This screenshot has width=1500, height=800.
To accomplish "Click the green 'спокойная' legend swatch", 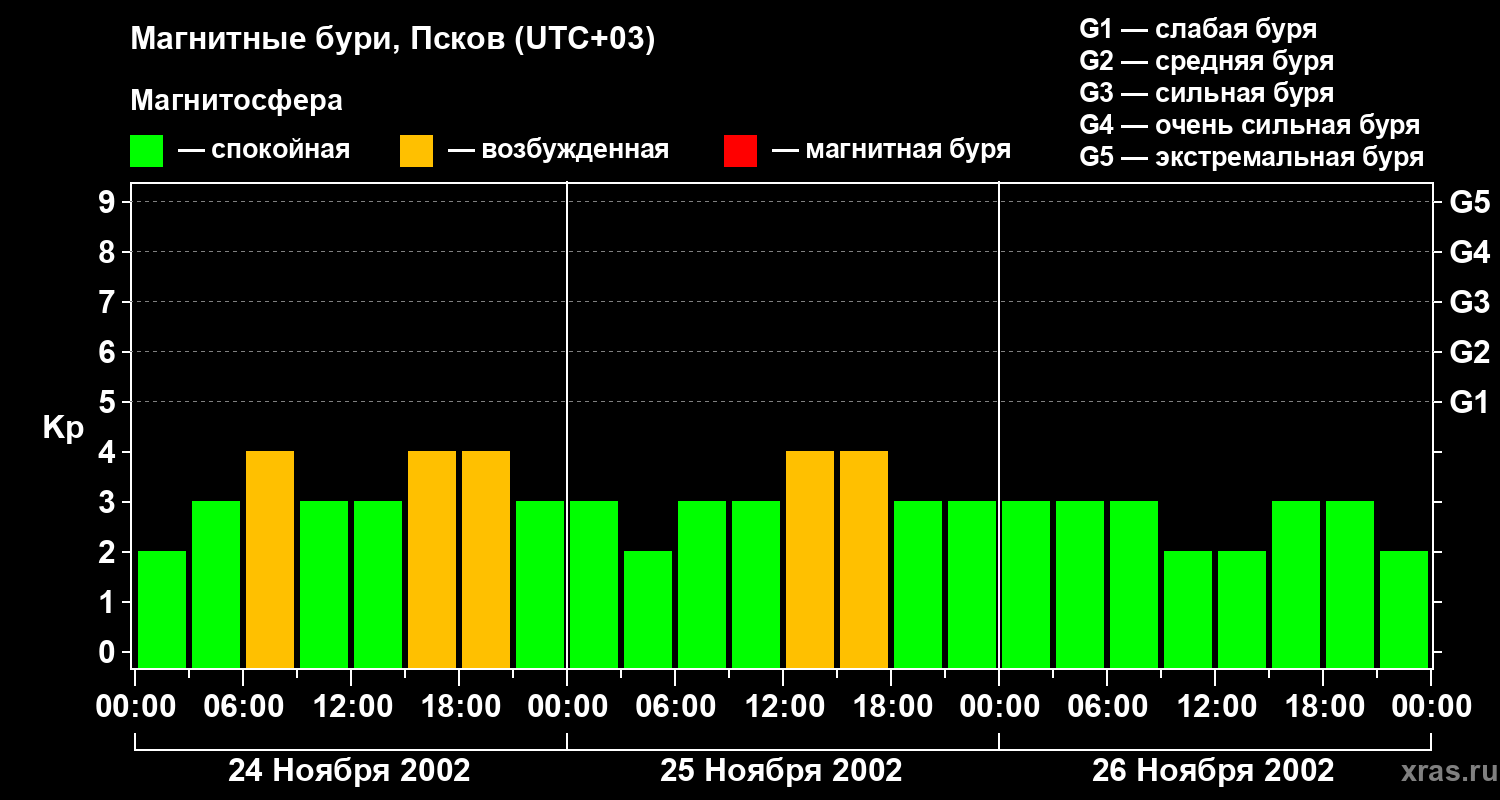I will 146,151.
